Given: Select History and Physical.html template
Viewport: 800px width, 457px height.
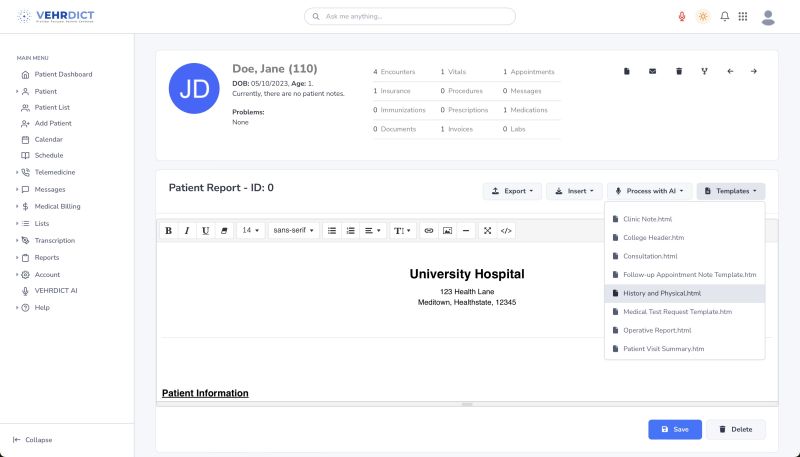Looking at the screenshot, I should point(661,293).
